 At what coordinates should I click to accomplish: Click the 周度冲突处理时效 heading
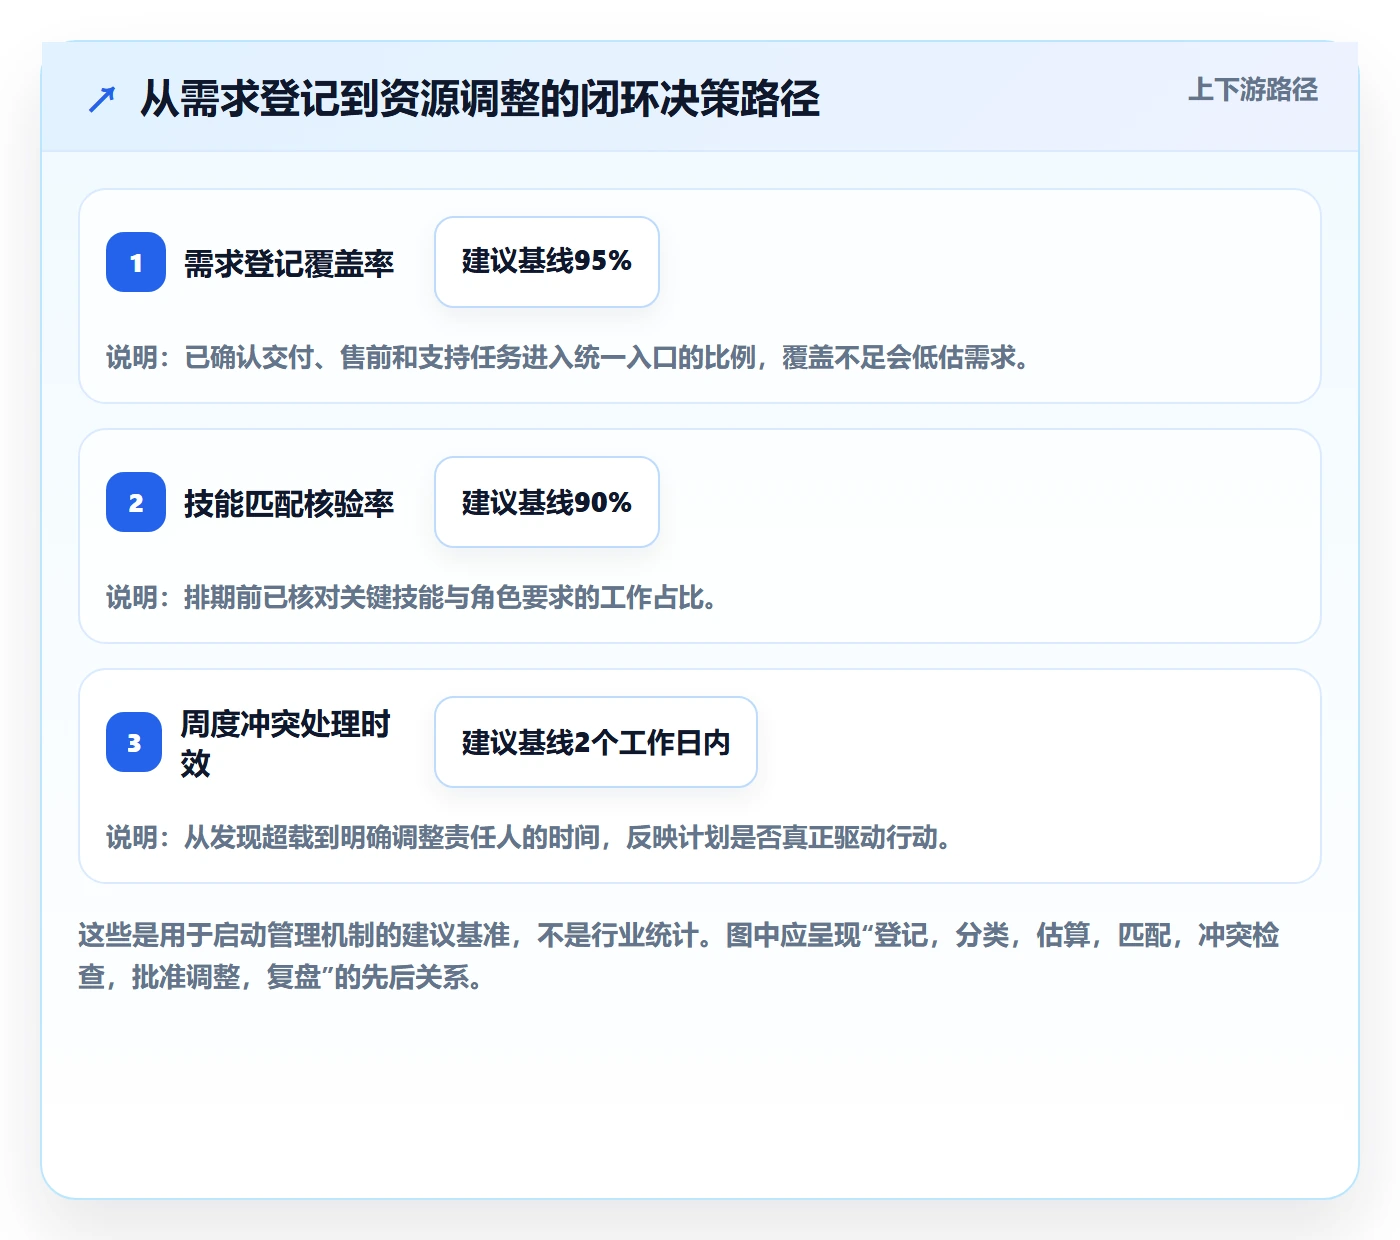(286, 743)
